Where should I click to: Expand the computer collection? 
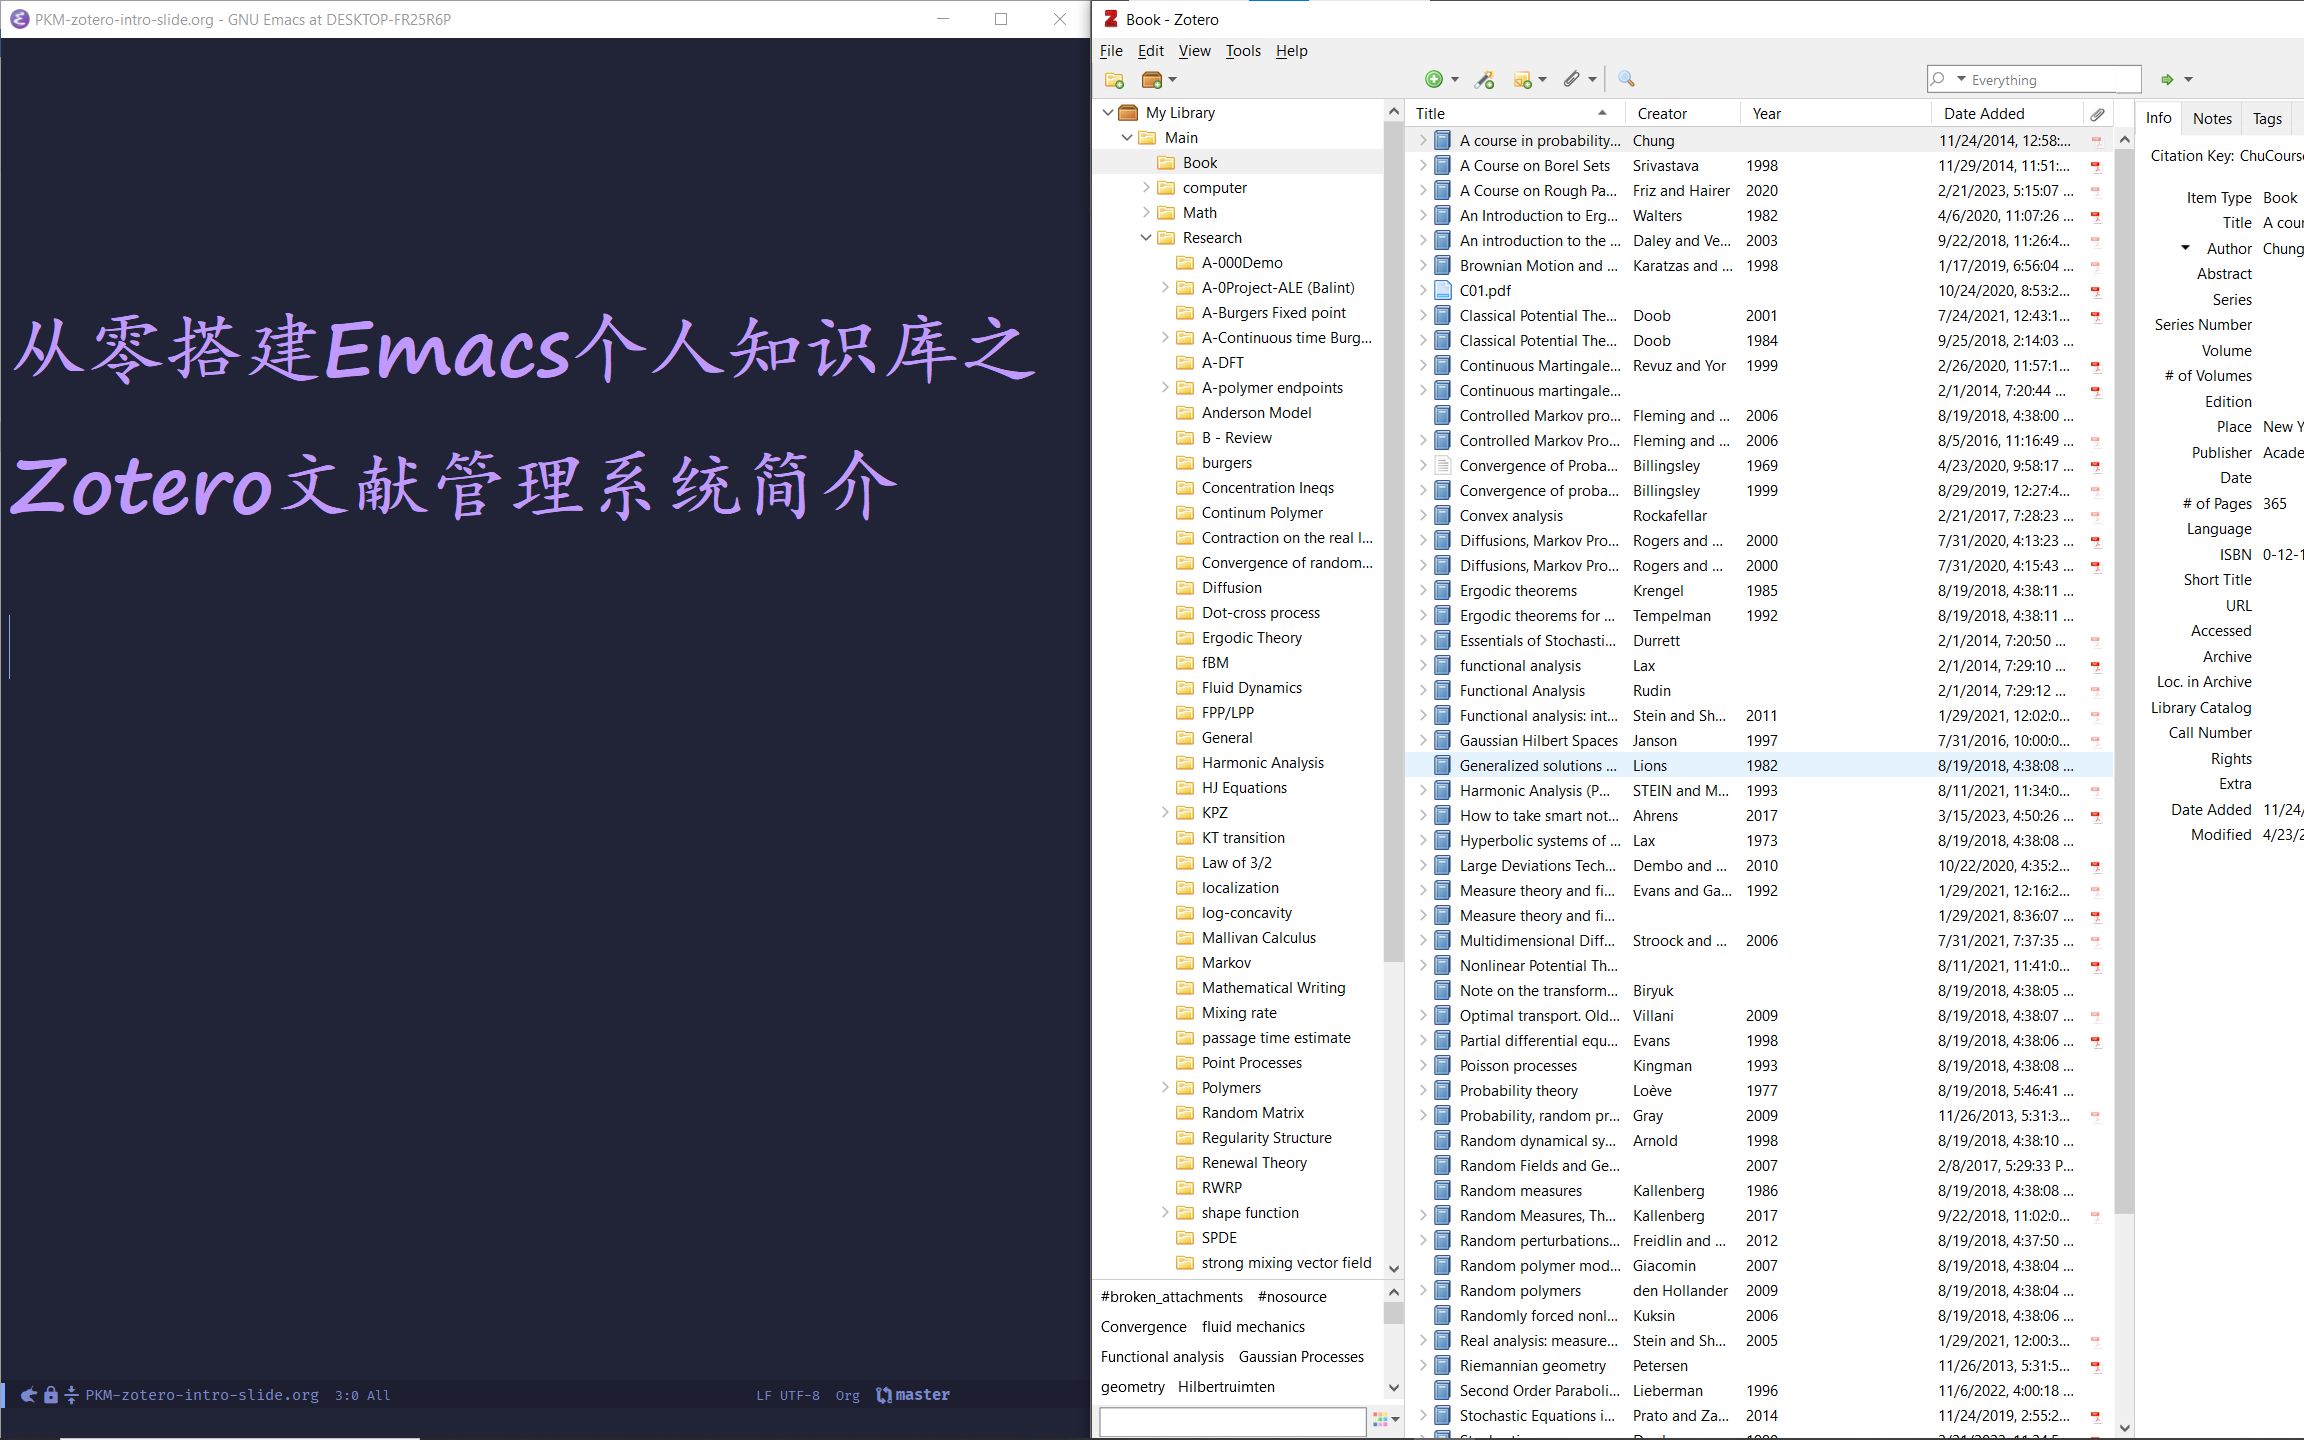coord(1146,188)
